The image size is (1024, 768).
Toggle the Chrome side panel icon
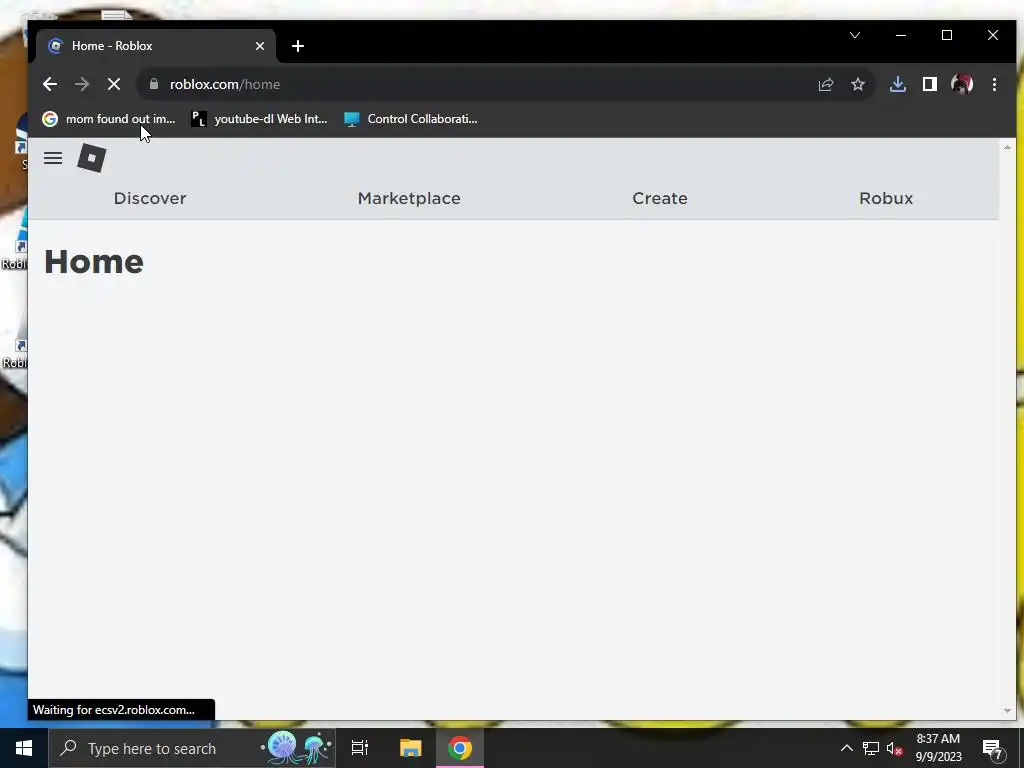(x=930, y=84)
